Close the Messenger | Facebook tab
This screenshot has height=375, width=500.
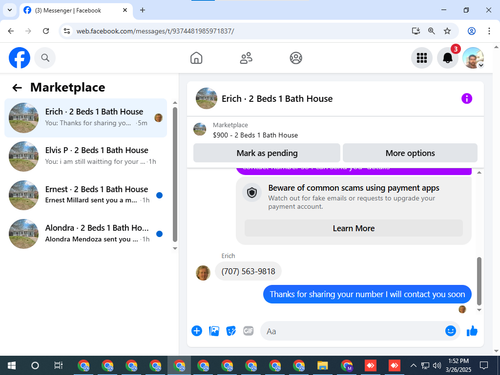click(x=125, y=10)
